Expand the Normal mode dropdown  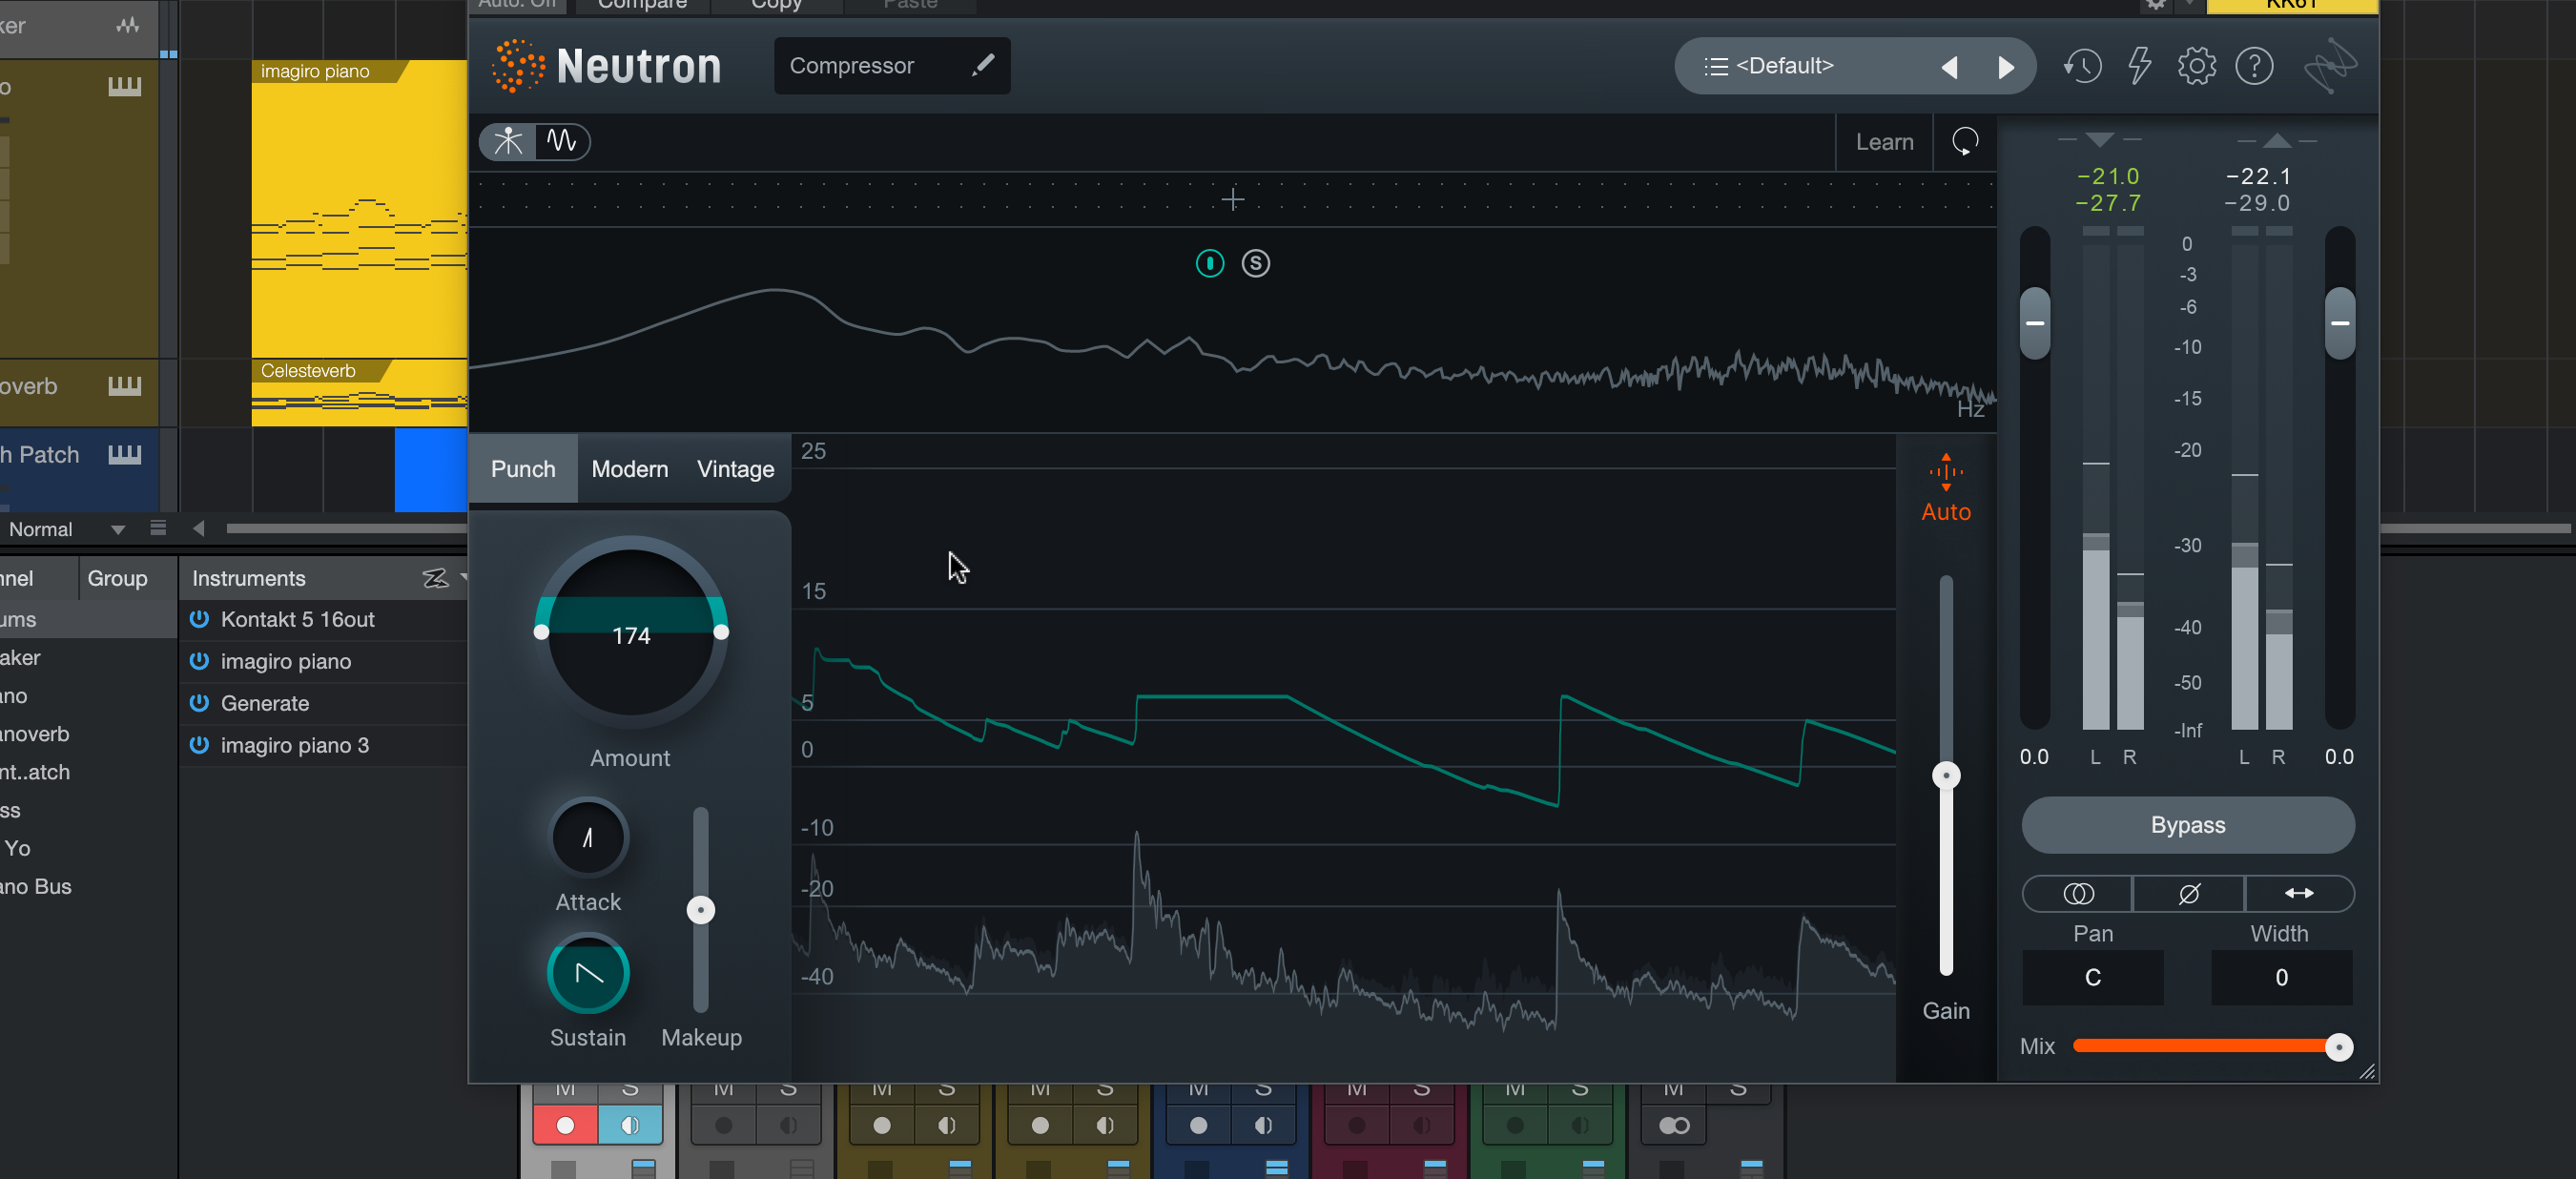pos(117,529)
